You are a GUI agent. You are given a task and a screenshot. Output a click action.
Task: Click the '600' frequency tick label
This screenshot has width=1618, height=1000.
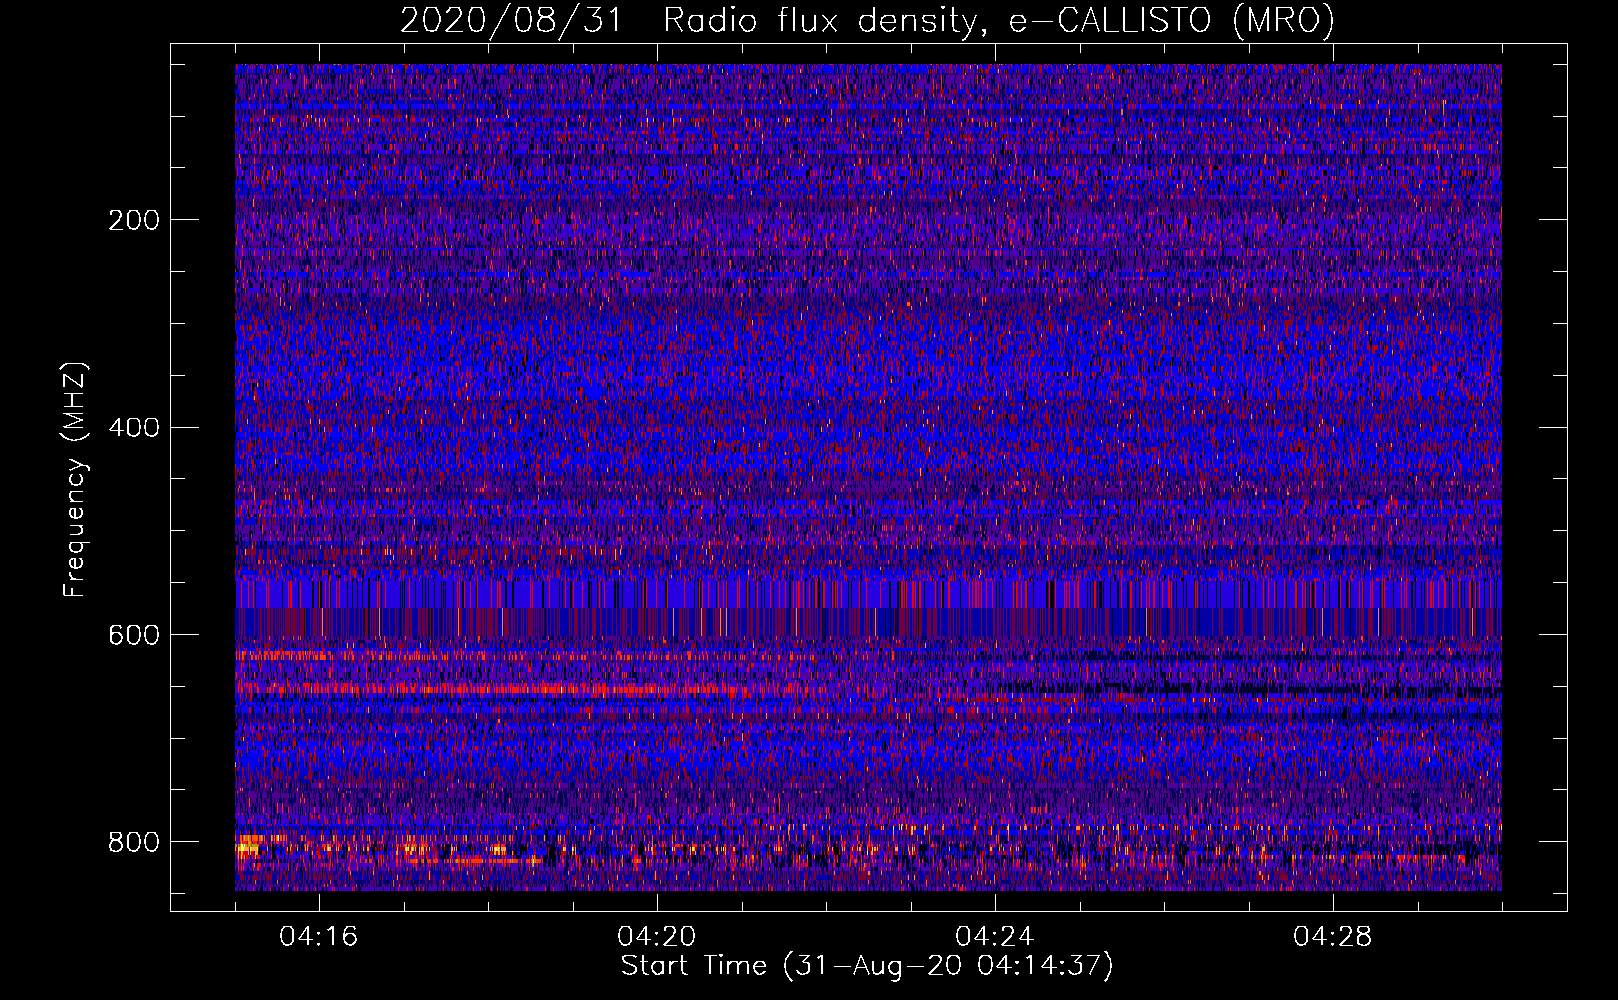134,636
